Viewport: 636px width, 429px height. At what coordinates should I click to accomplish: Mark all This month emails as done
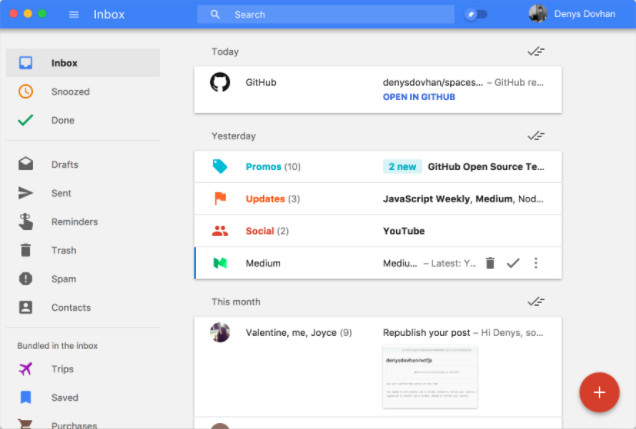536,302
